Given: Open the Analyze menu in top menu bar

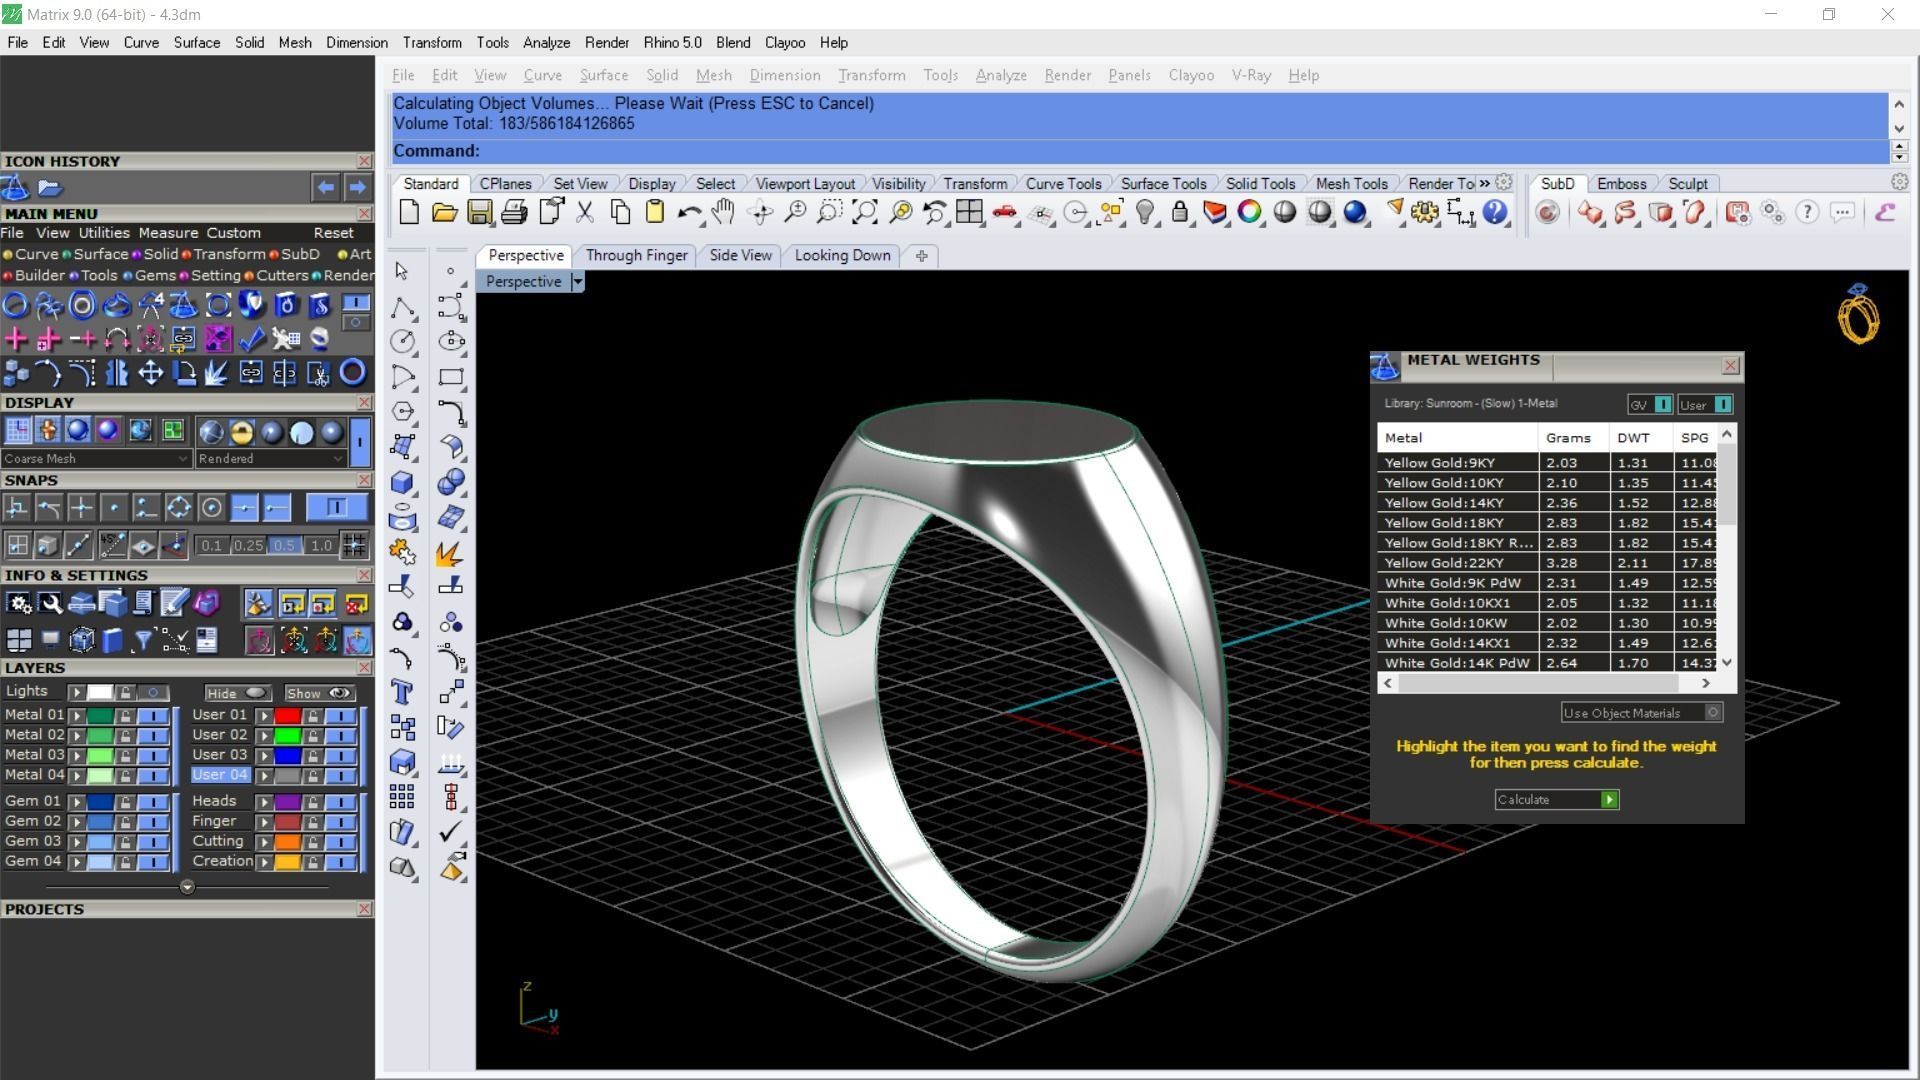Looking at the screenshot, I should [546, 42].
